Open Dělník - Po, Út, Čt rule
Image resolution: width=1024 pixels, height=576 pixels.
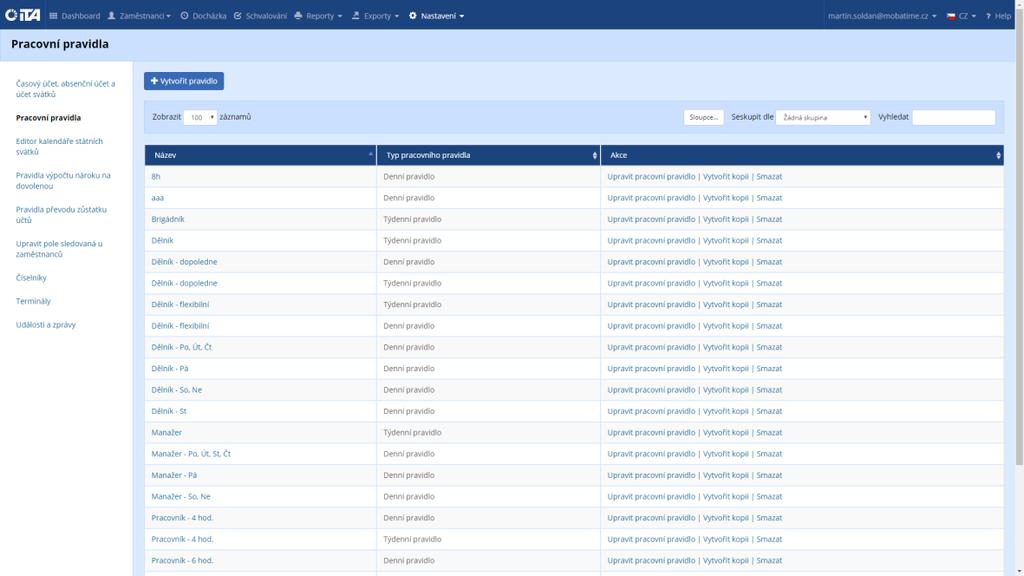tap(182, 347)
